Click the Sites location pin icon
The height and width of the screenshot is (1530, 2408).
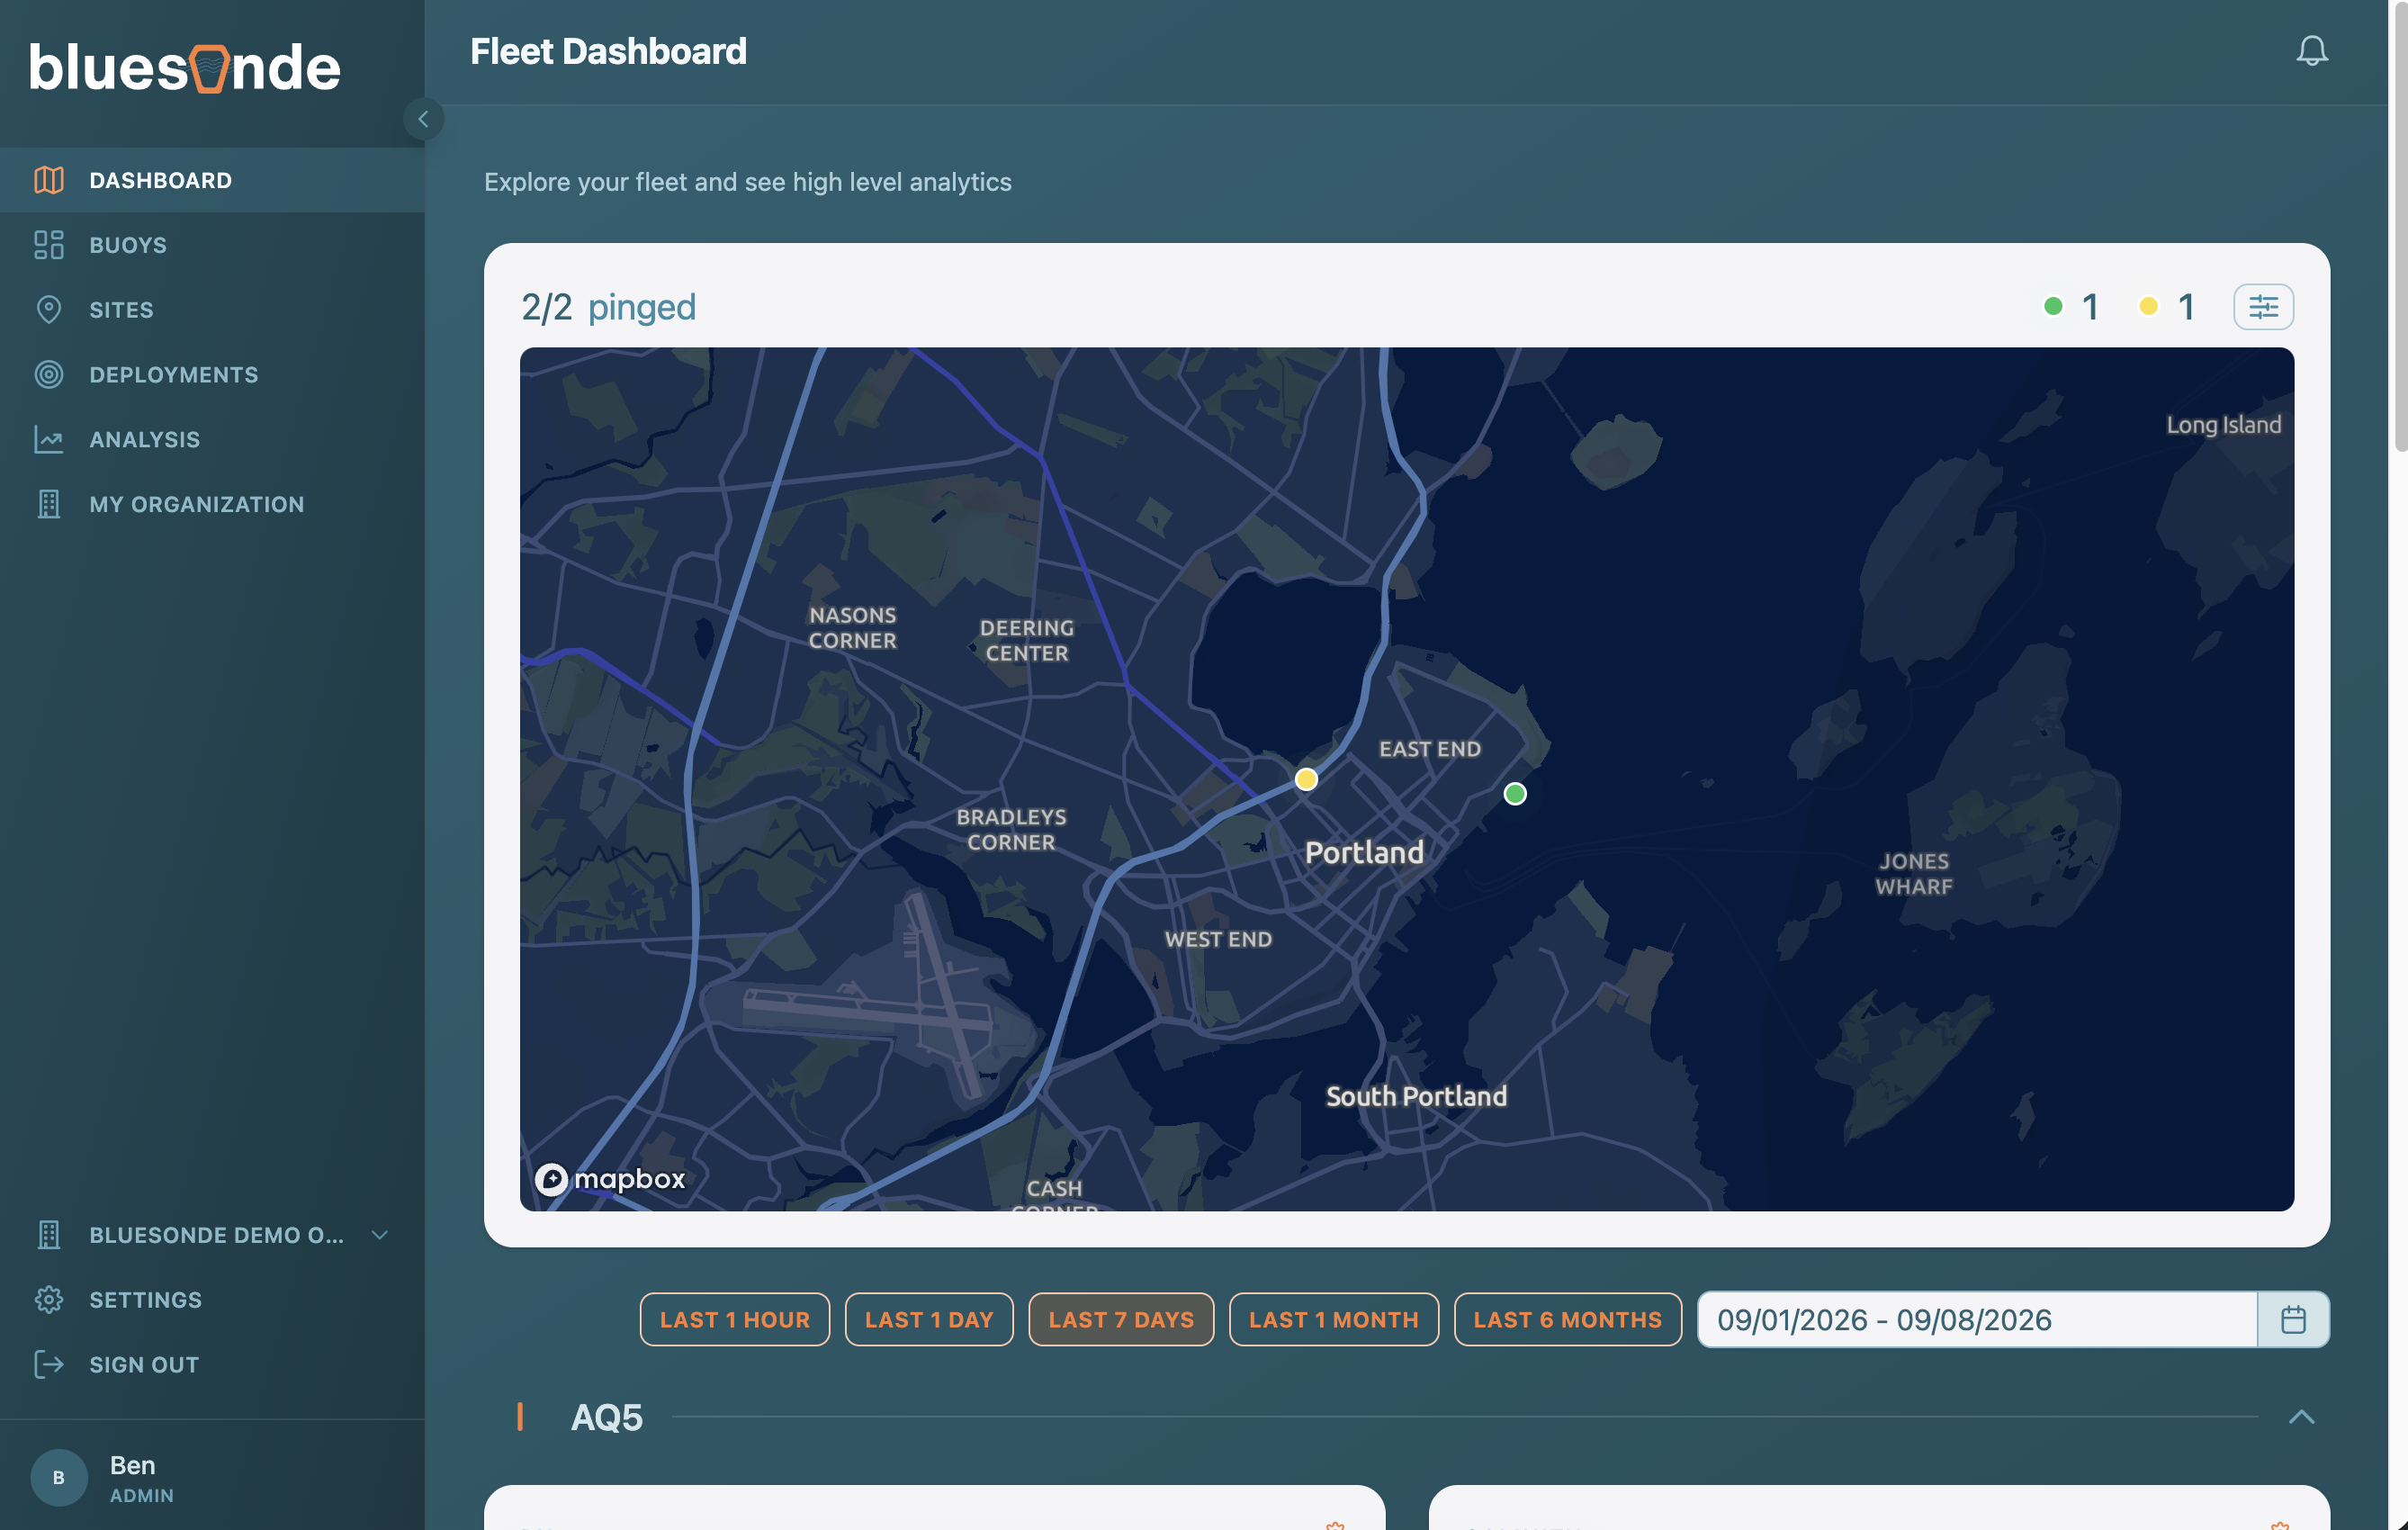coord(49,310)
